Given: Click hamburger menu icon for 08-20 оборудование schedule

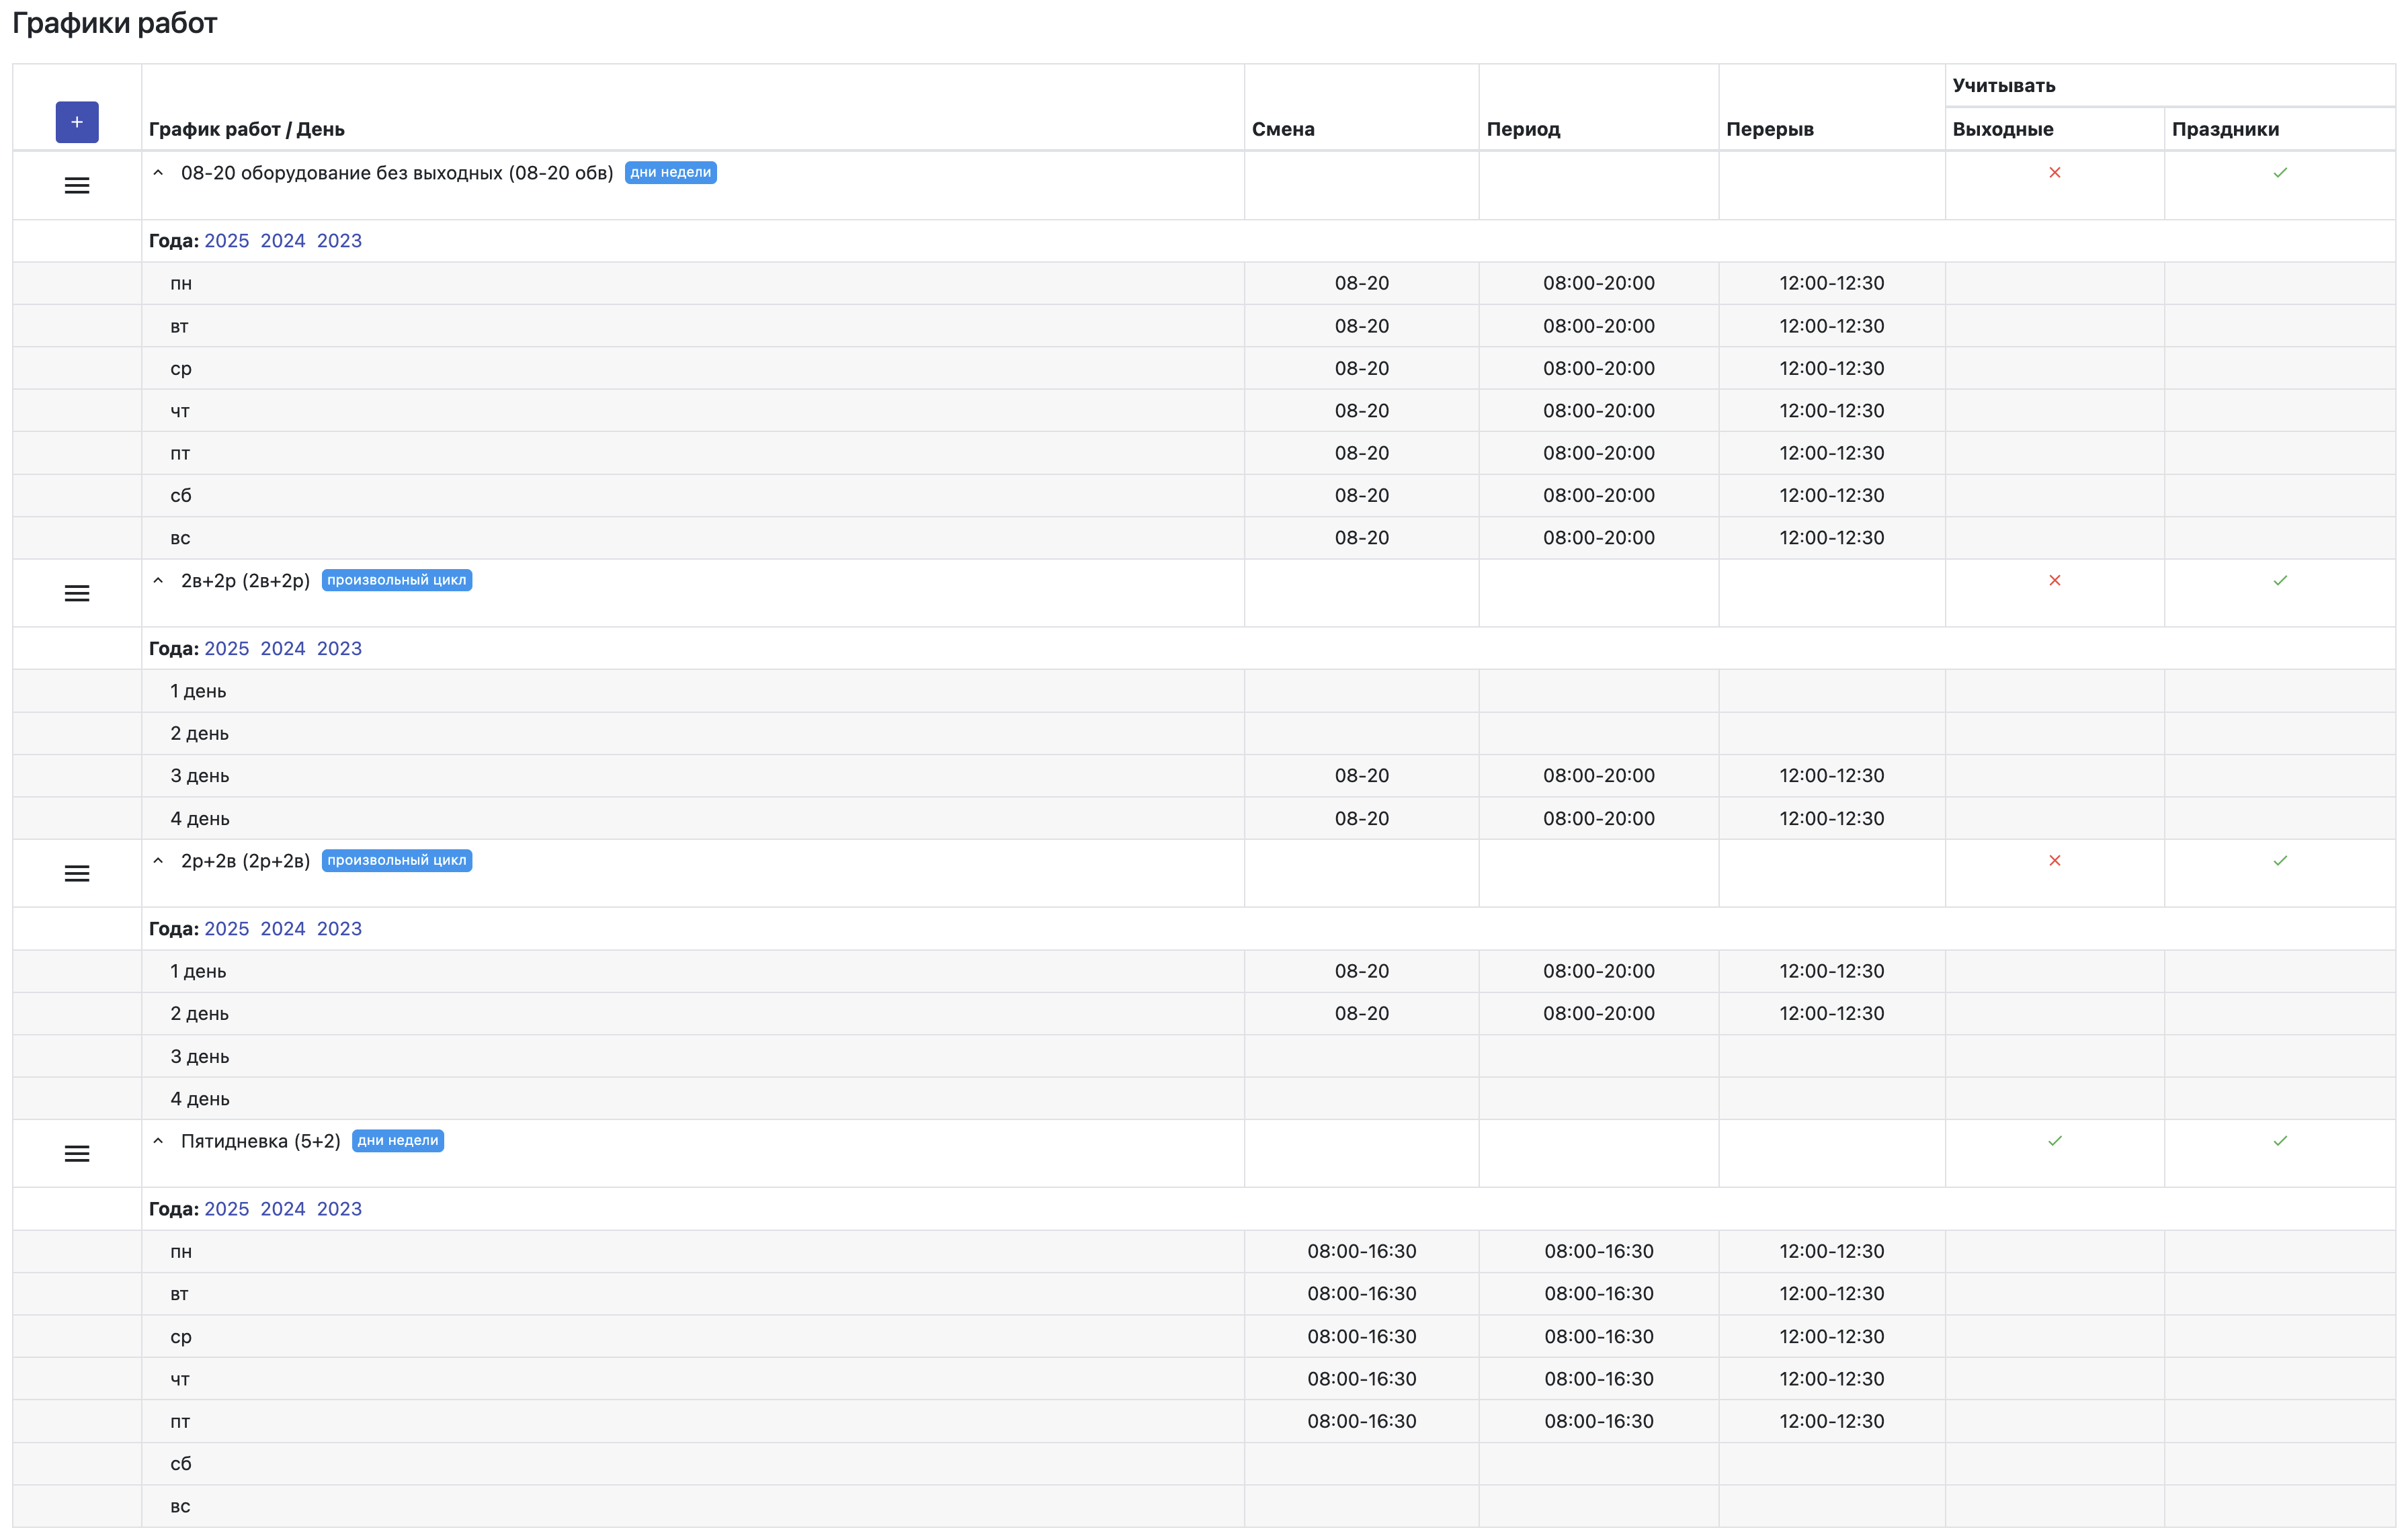Looking at the screenshot, I should click(77, 186).
